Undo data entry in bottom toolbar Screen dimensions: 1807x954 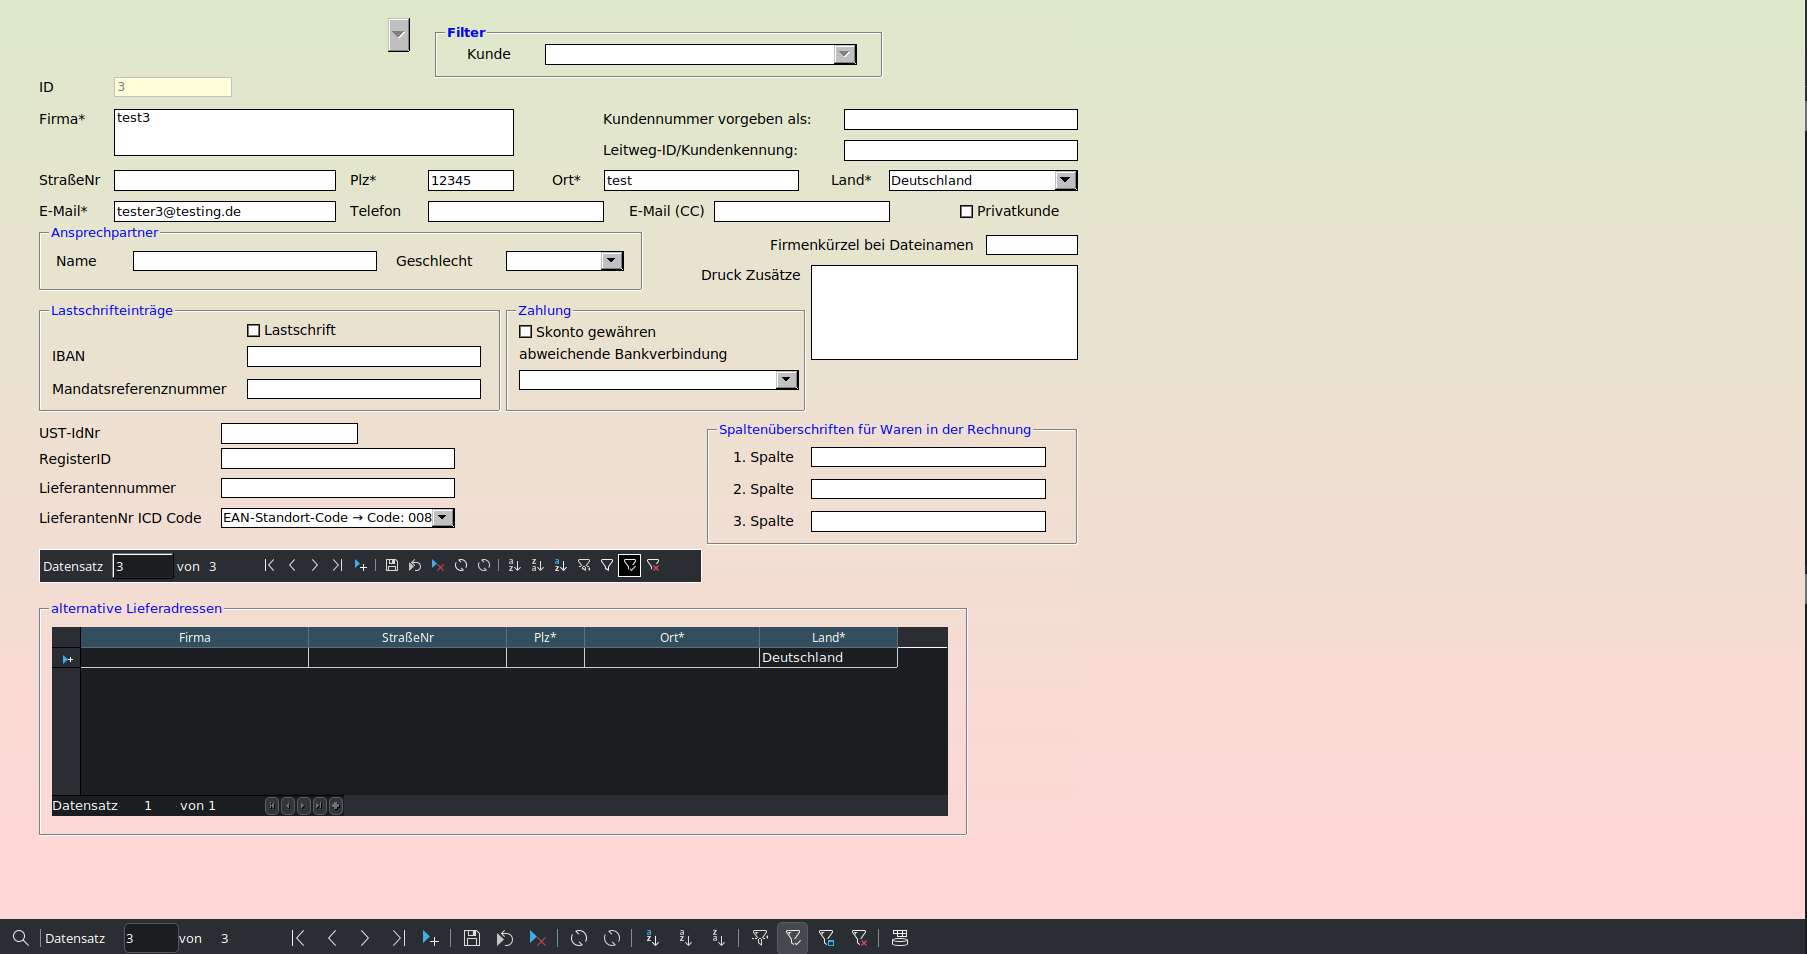pyautogui.click(x=505, y=938)
